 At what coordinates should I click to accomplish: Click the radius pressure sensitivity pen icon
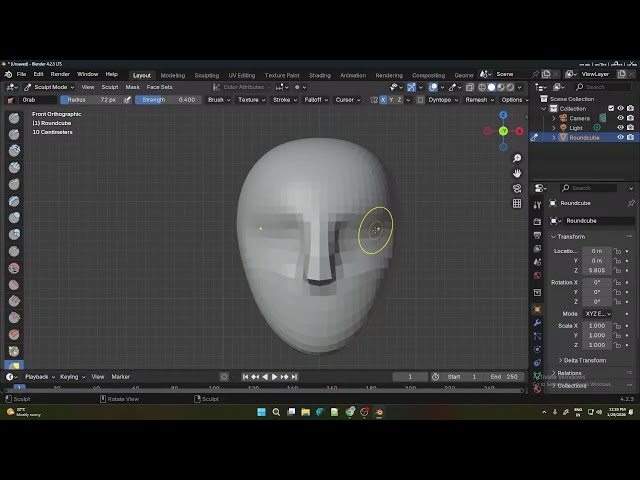click(127, 100)
